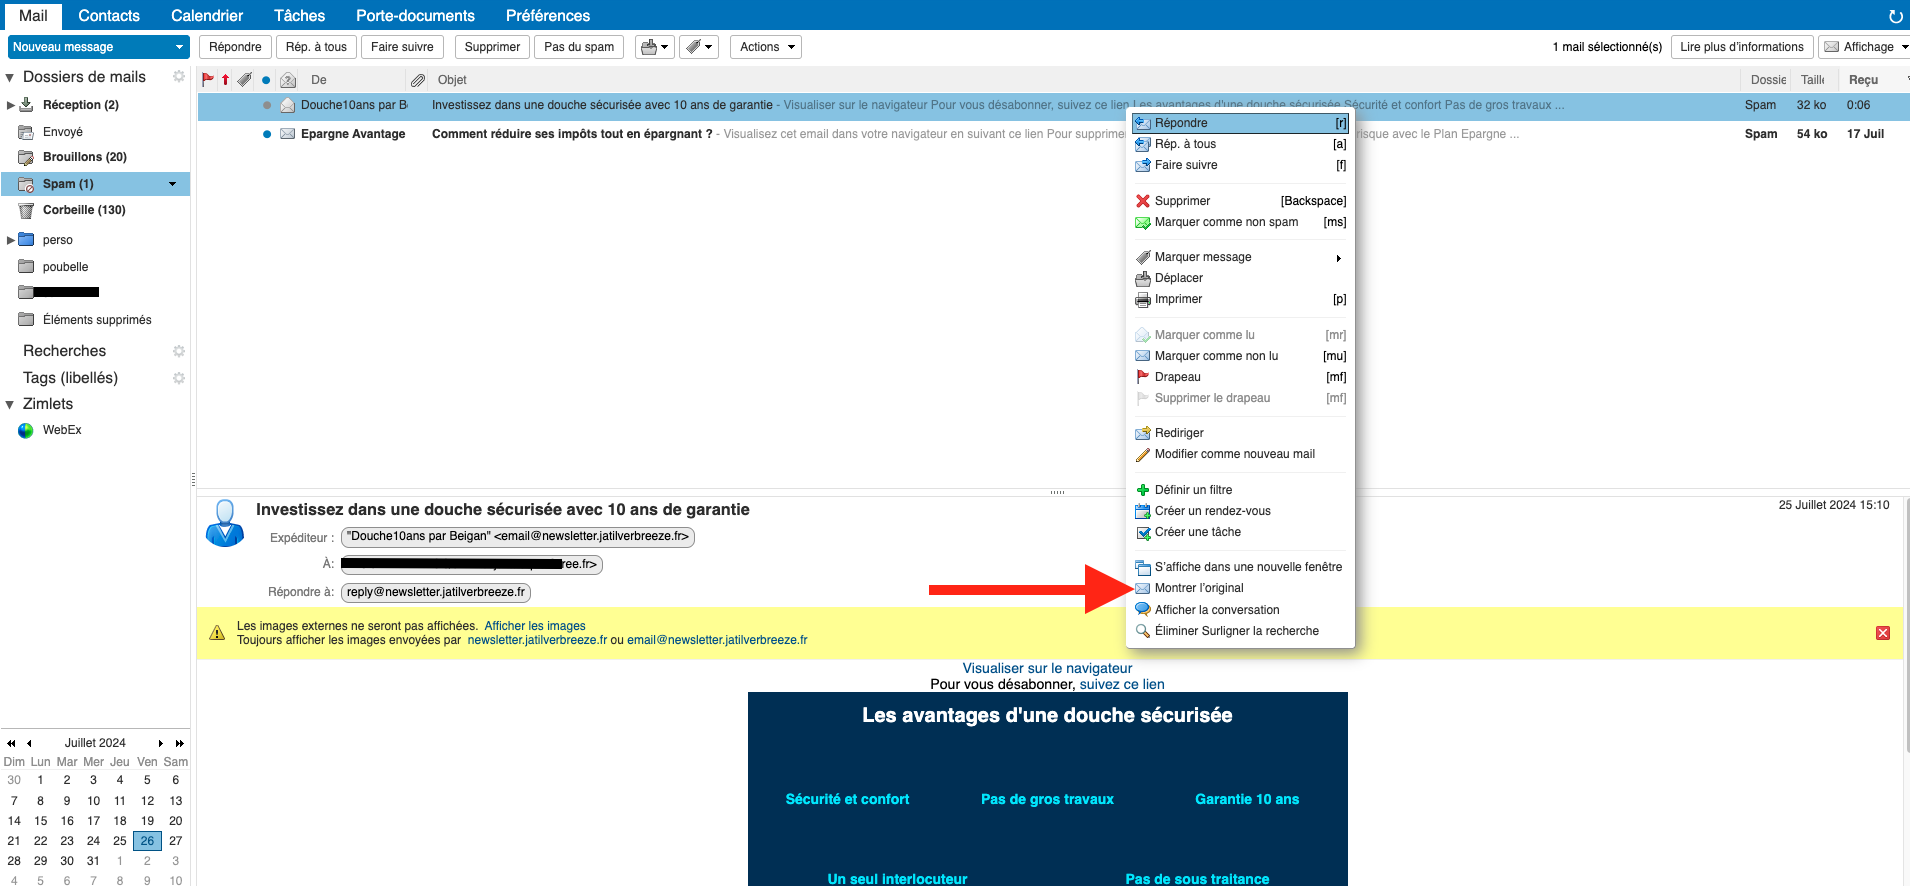Screen dimensions: 1910x886
Task: Click the Rép. à tous toolbar button
Action: 316,47
